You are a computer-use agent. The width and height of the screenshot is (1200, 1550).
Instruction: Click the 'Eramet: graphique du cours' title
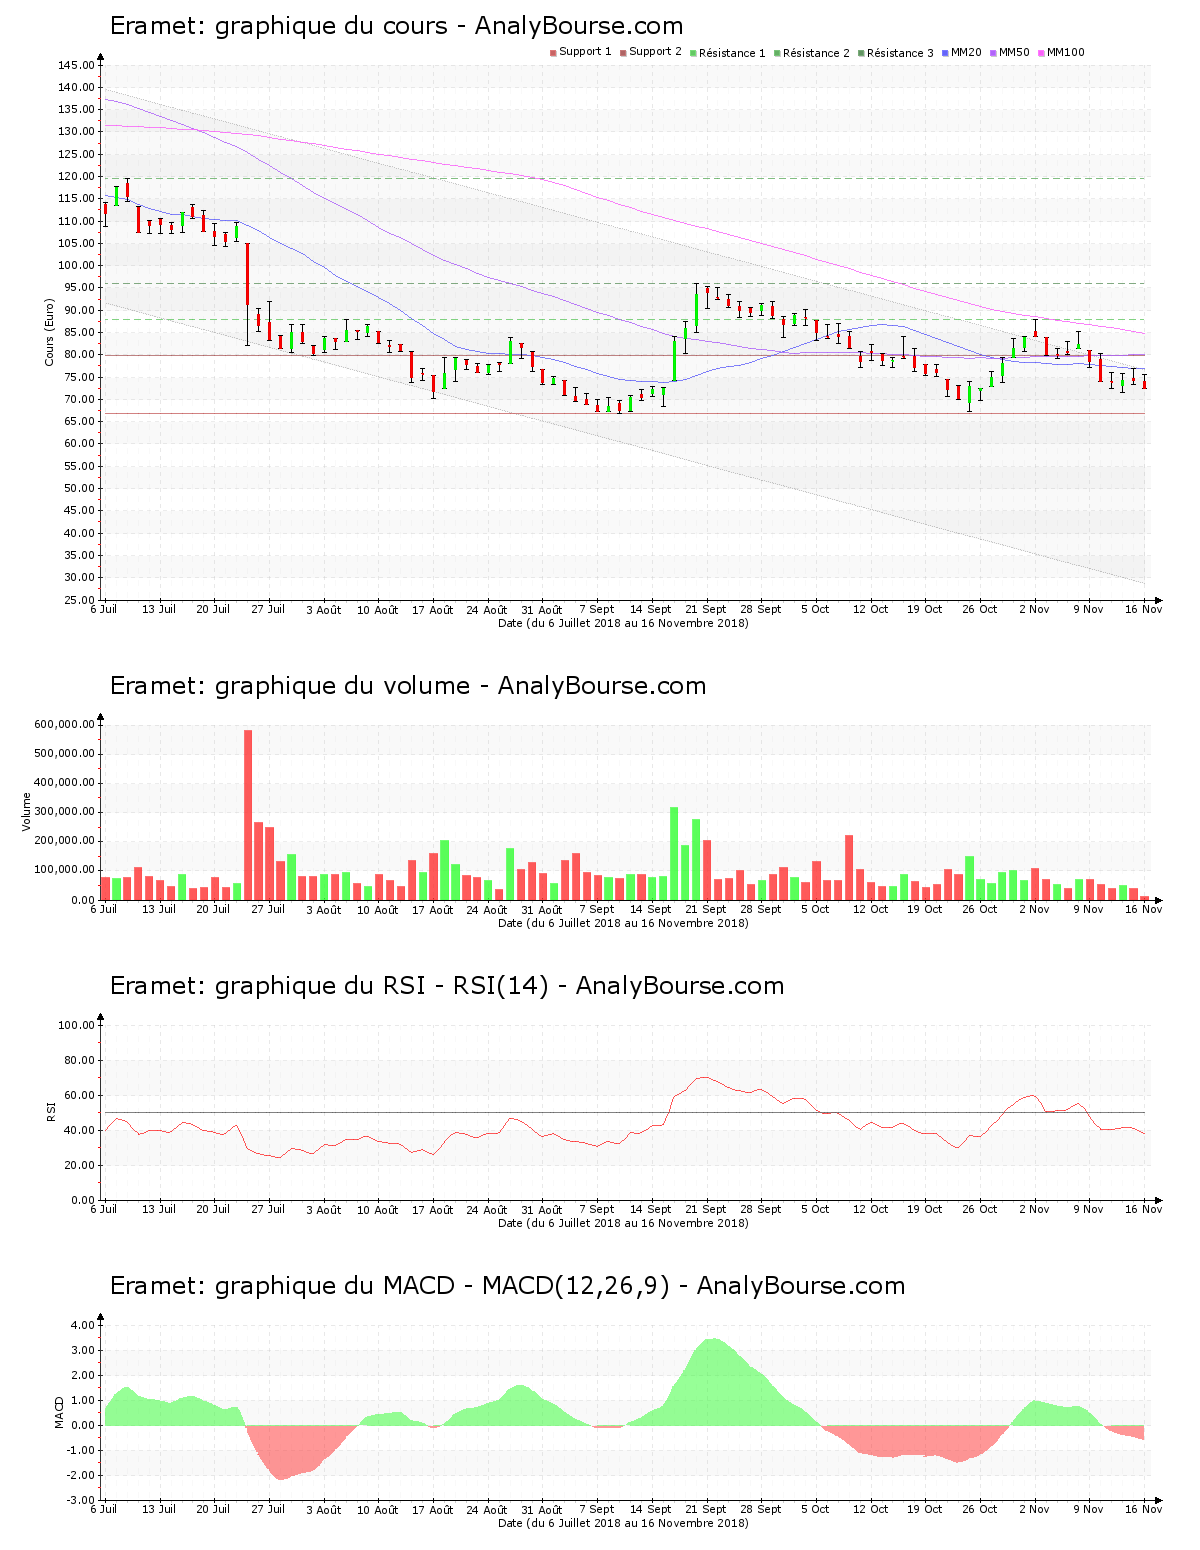click(x=279, y=26)
